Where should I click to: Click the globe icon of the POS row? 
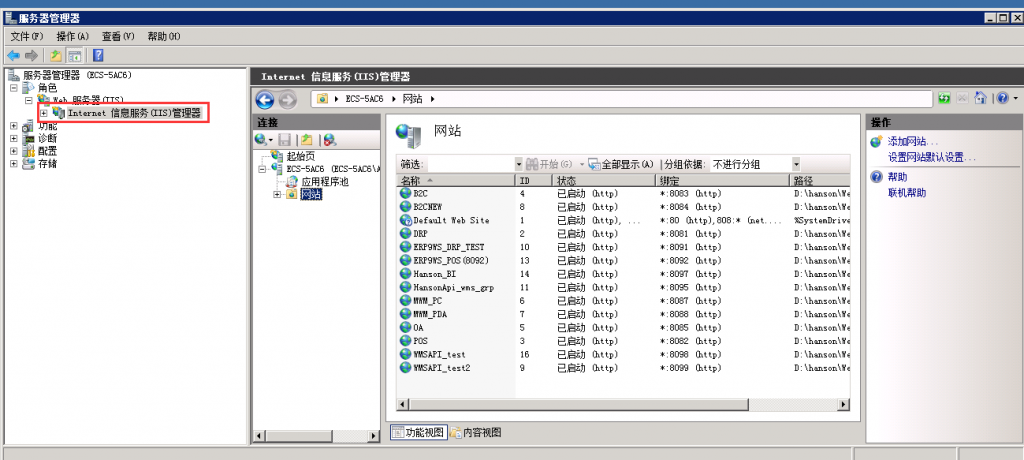(x=406, y=340)
